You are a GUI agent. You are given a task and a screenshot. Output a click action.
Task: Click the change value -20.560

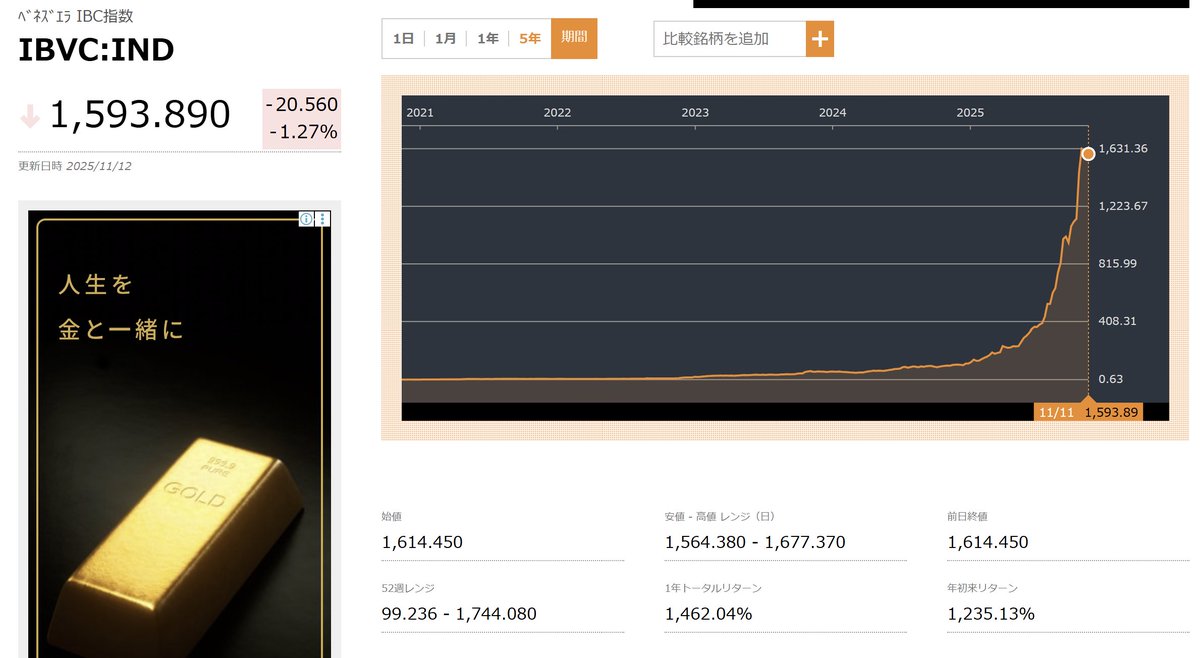[x=302, y=104]
